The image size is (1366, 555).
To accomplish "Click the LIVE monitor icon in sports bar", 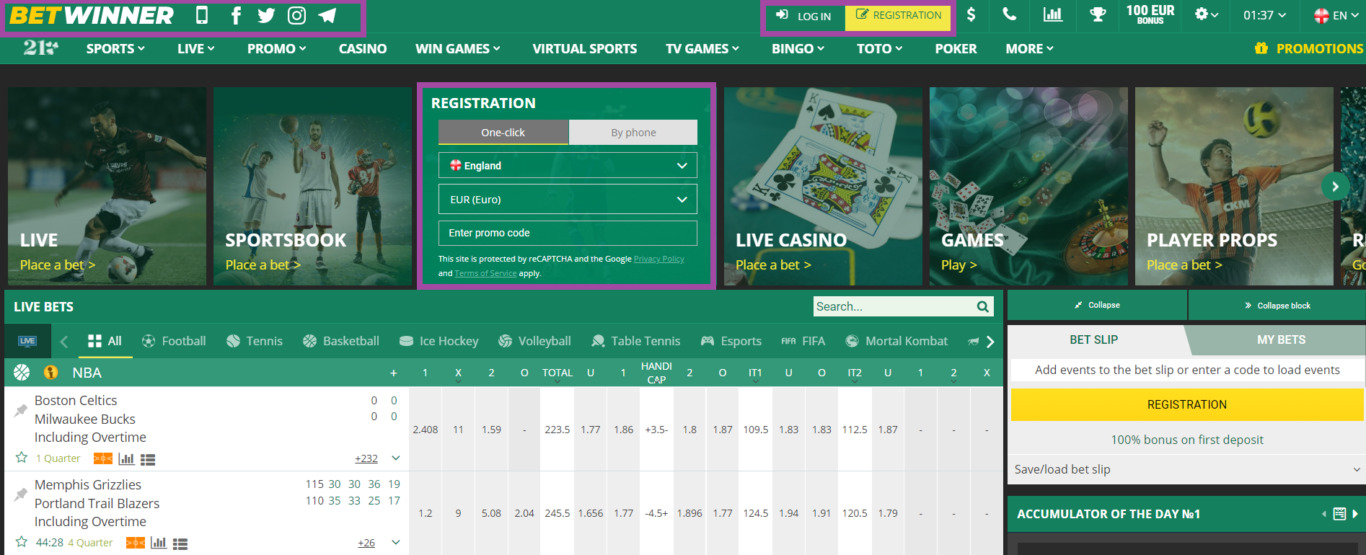I will [27, 341].
